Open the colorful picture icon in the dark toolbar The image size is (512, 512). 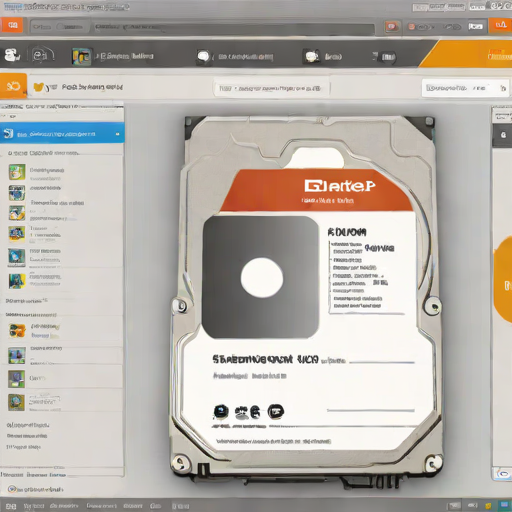(x=81, y=56)
